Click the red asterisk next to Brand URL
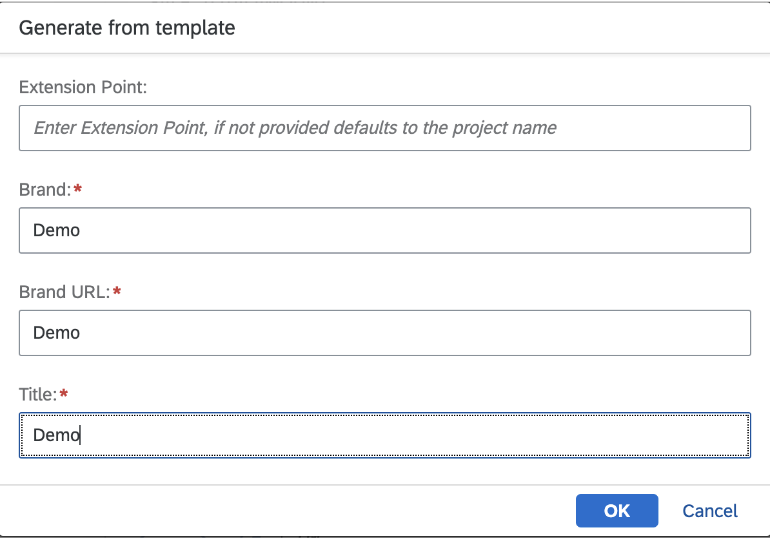Viewport: 774px width, 540px height. tap(116, 291)
